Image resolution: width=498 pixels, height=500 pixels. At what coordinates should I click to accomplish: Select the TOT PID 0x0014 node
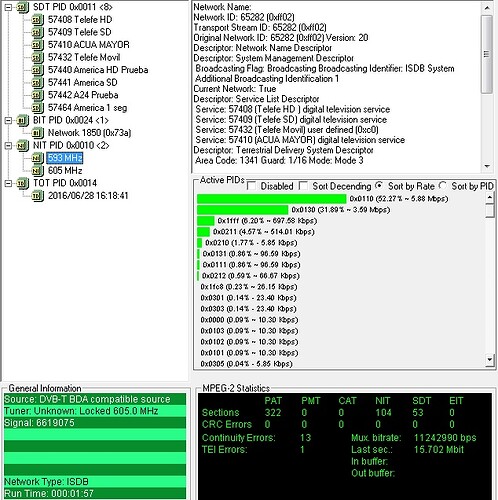point(65,183)
